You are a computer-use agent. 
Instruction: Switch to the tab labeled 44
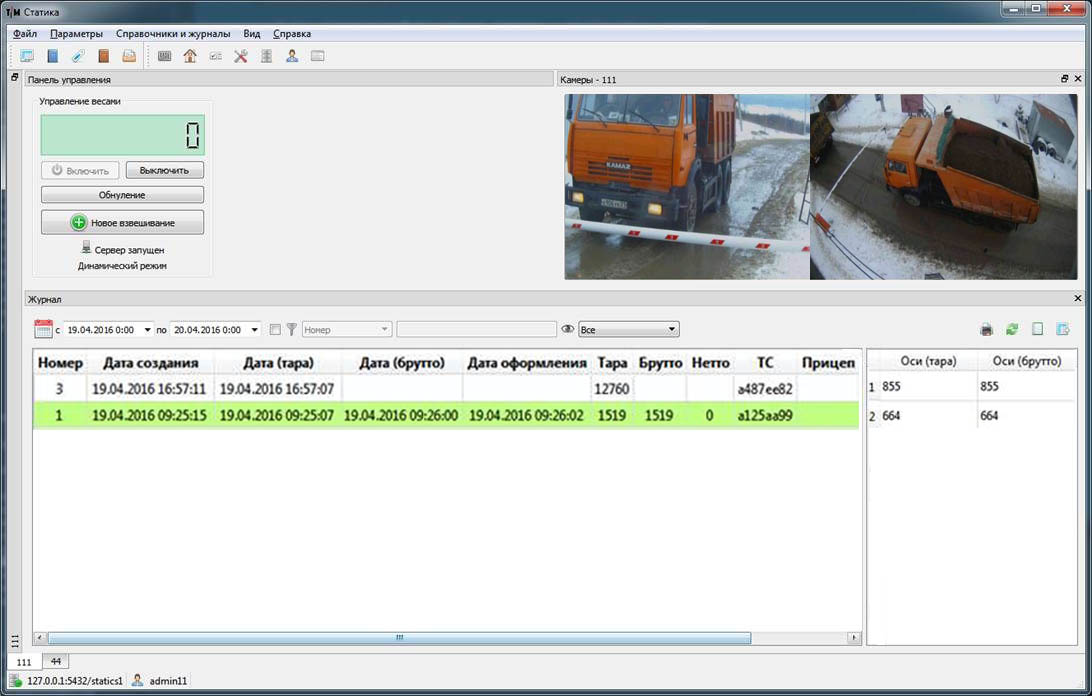(x=56, y=662)
